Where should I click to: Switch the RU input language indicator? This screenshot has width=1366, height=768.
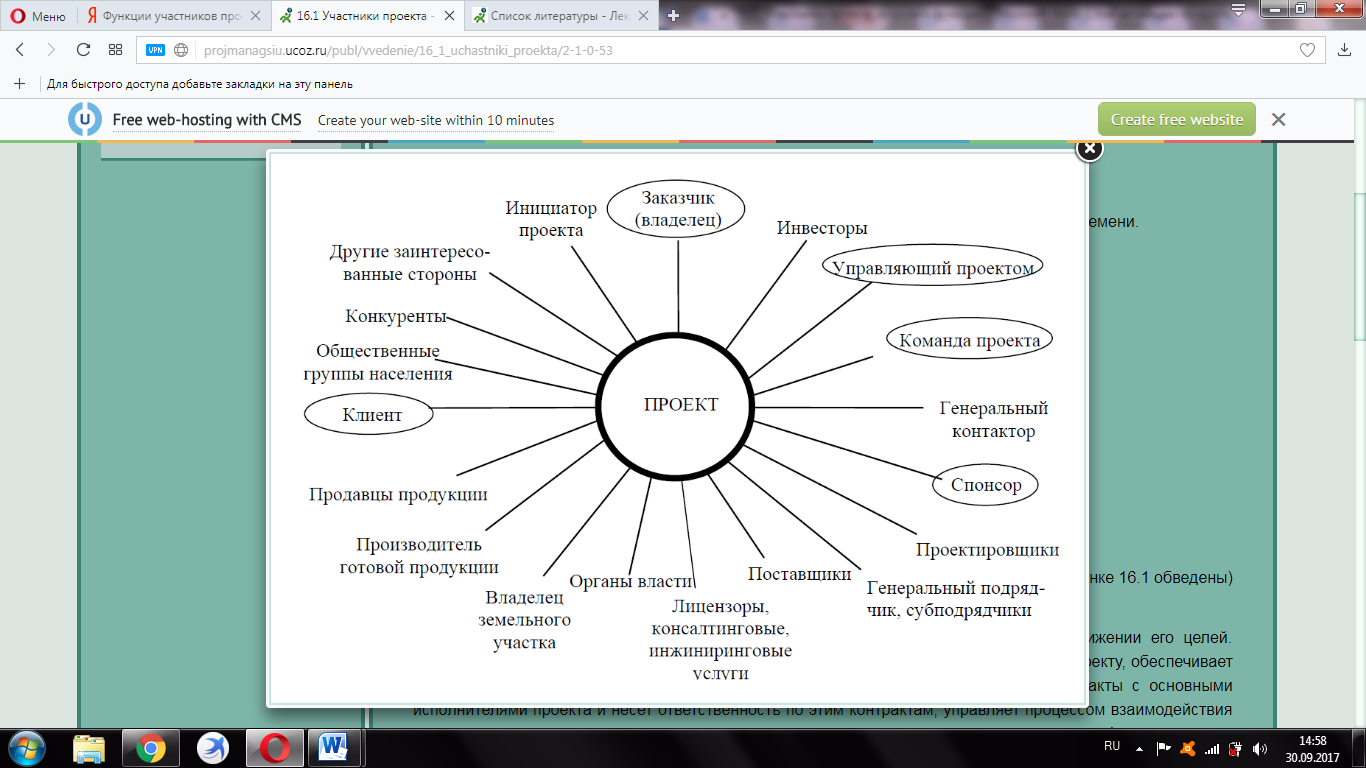pos(1112,747)
